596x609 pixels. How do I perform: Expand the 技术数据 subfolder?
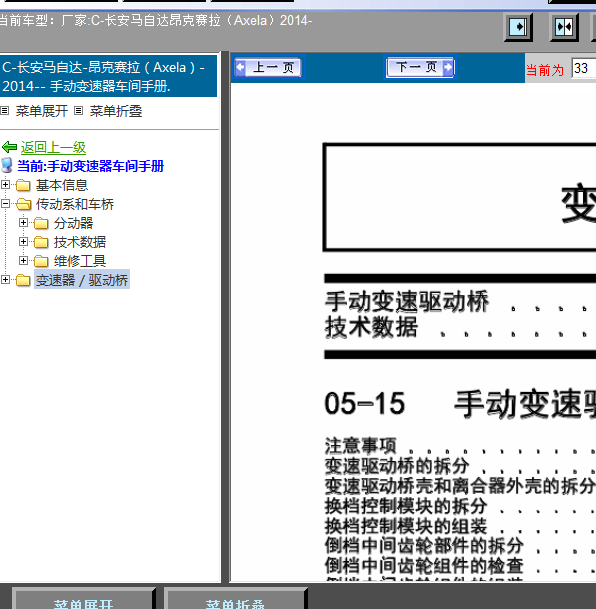tap(23, 241)
